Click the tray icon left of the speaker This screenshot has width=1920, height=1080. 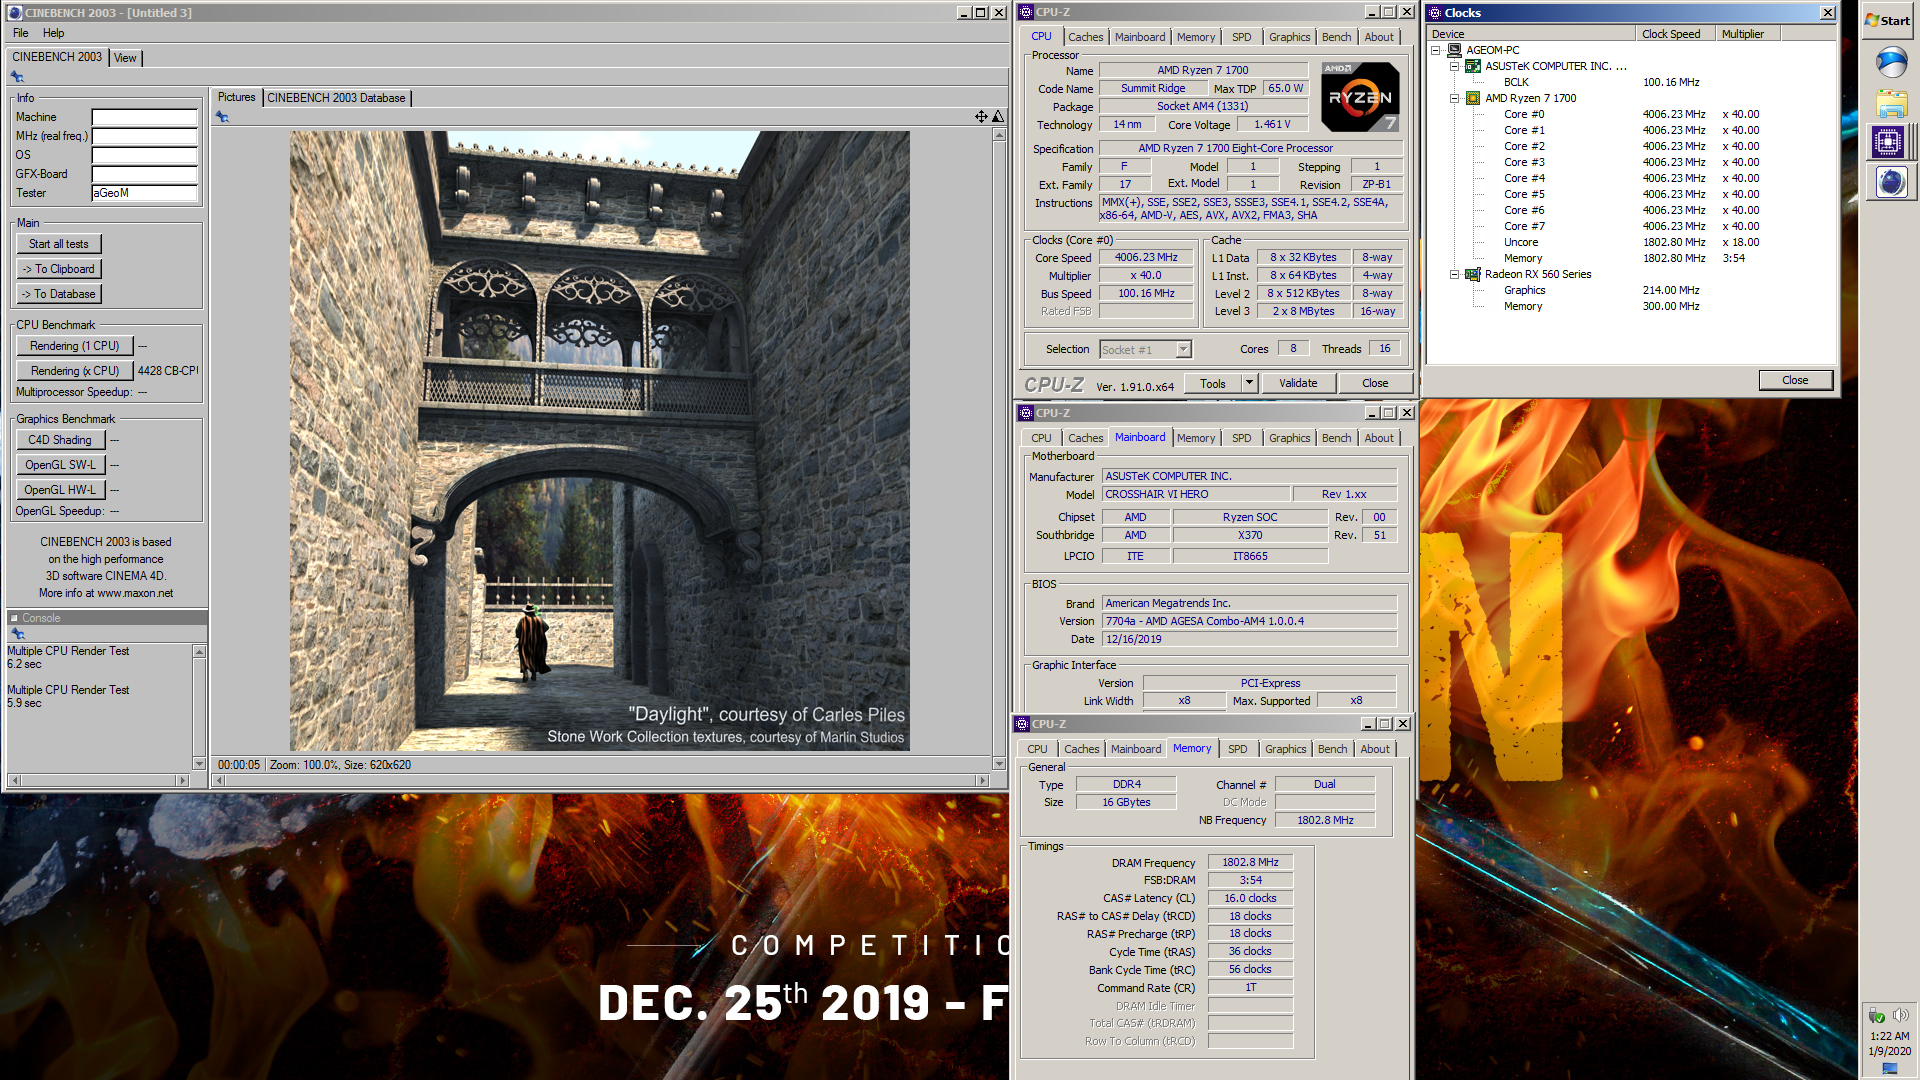[1877, 1015]
